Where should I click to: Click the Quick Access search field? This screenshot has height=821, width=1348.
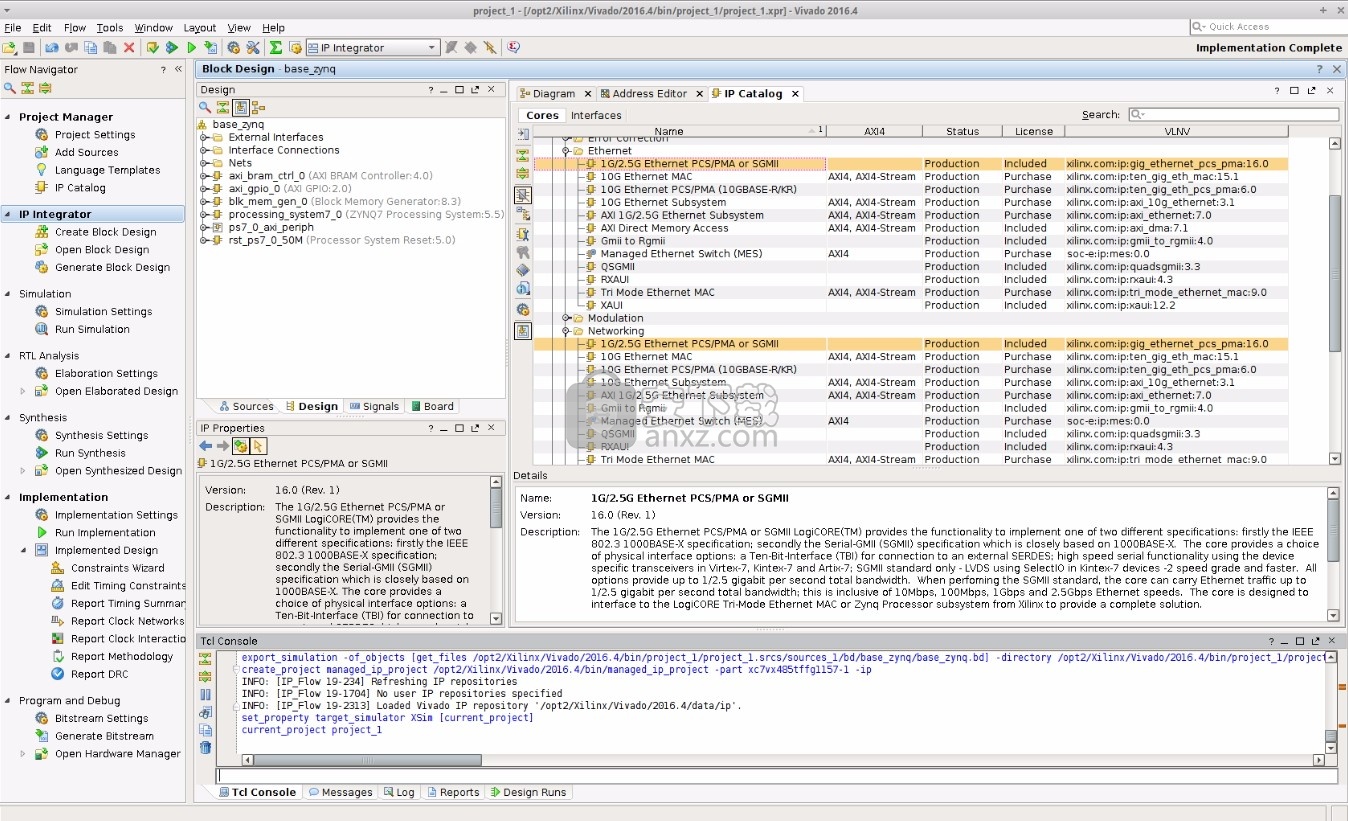tap(1268, 26)
